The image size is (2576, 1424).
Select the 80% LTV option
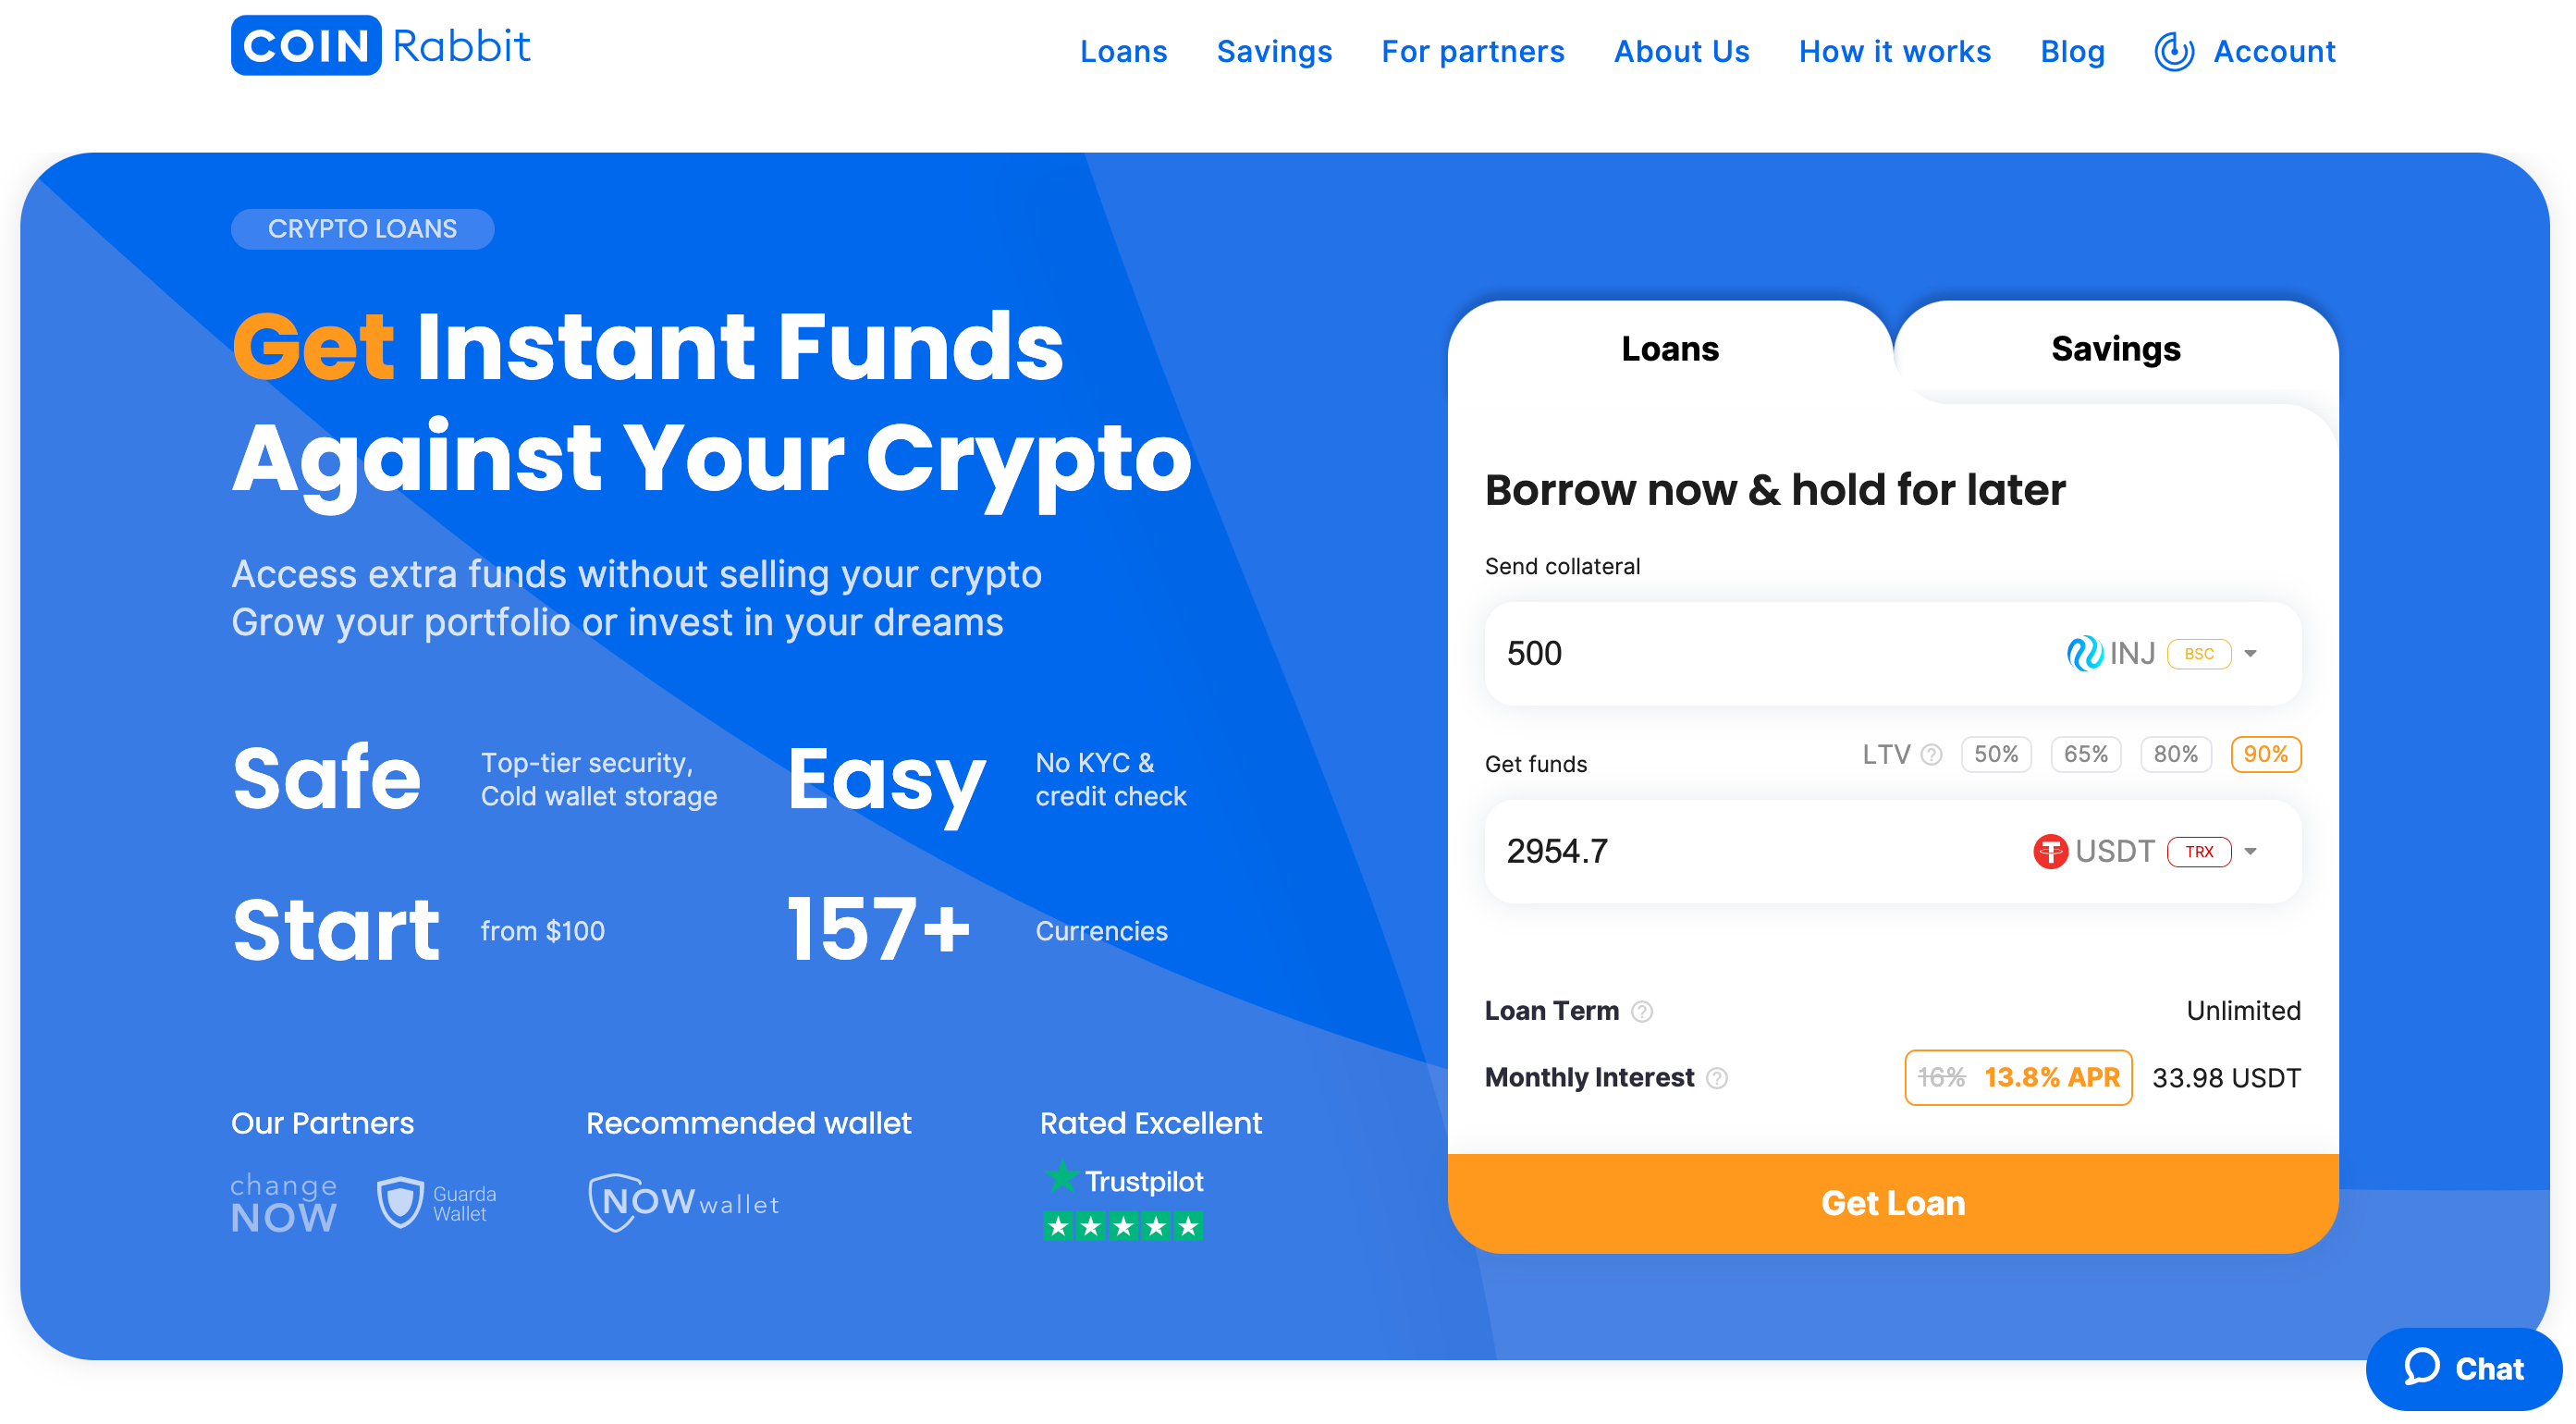[2176, 755]
